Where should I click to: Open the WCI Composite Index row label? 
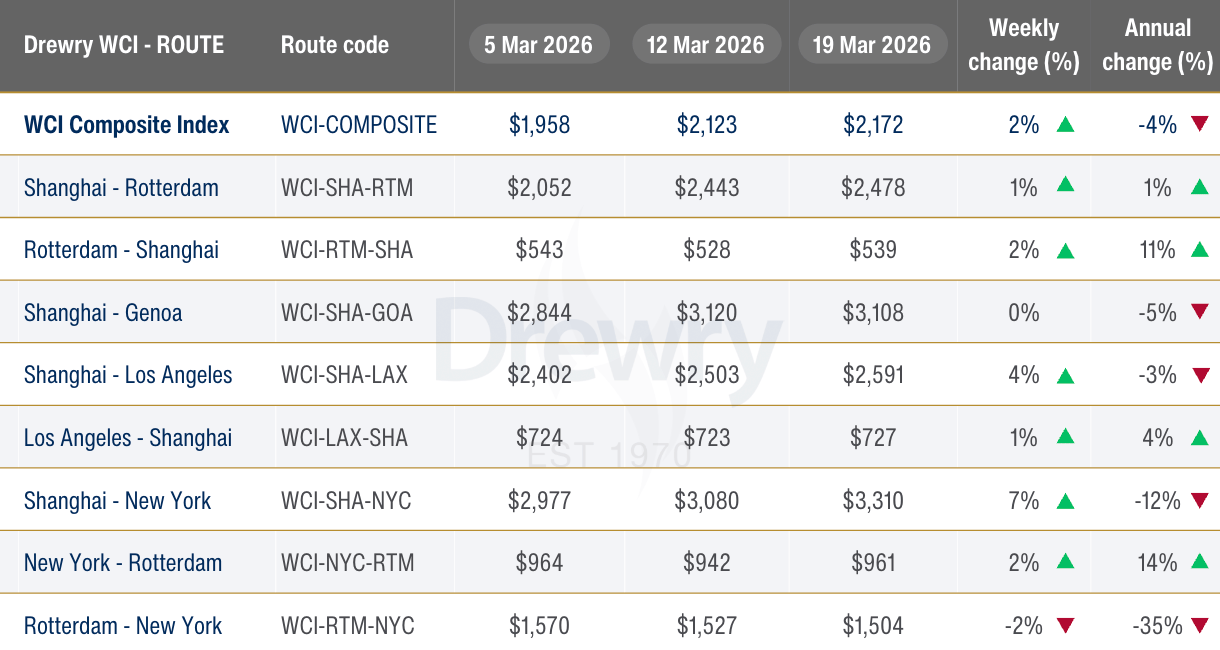pos(127,125)
